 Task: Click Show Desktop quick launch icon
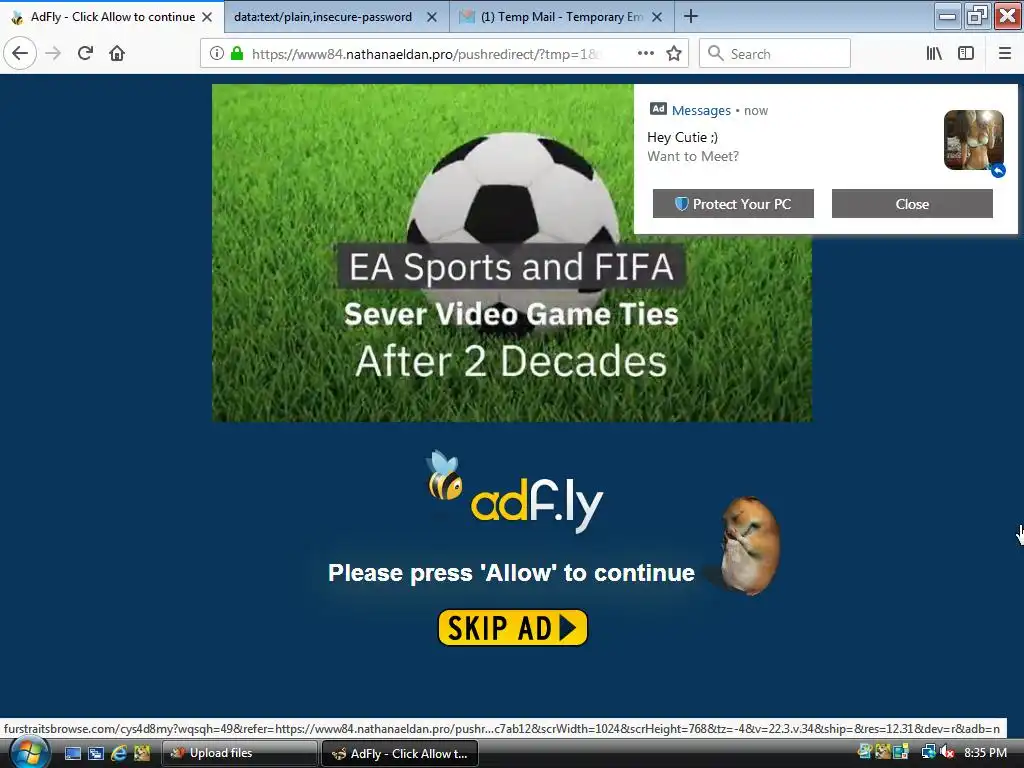coord(72,754)
